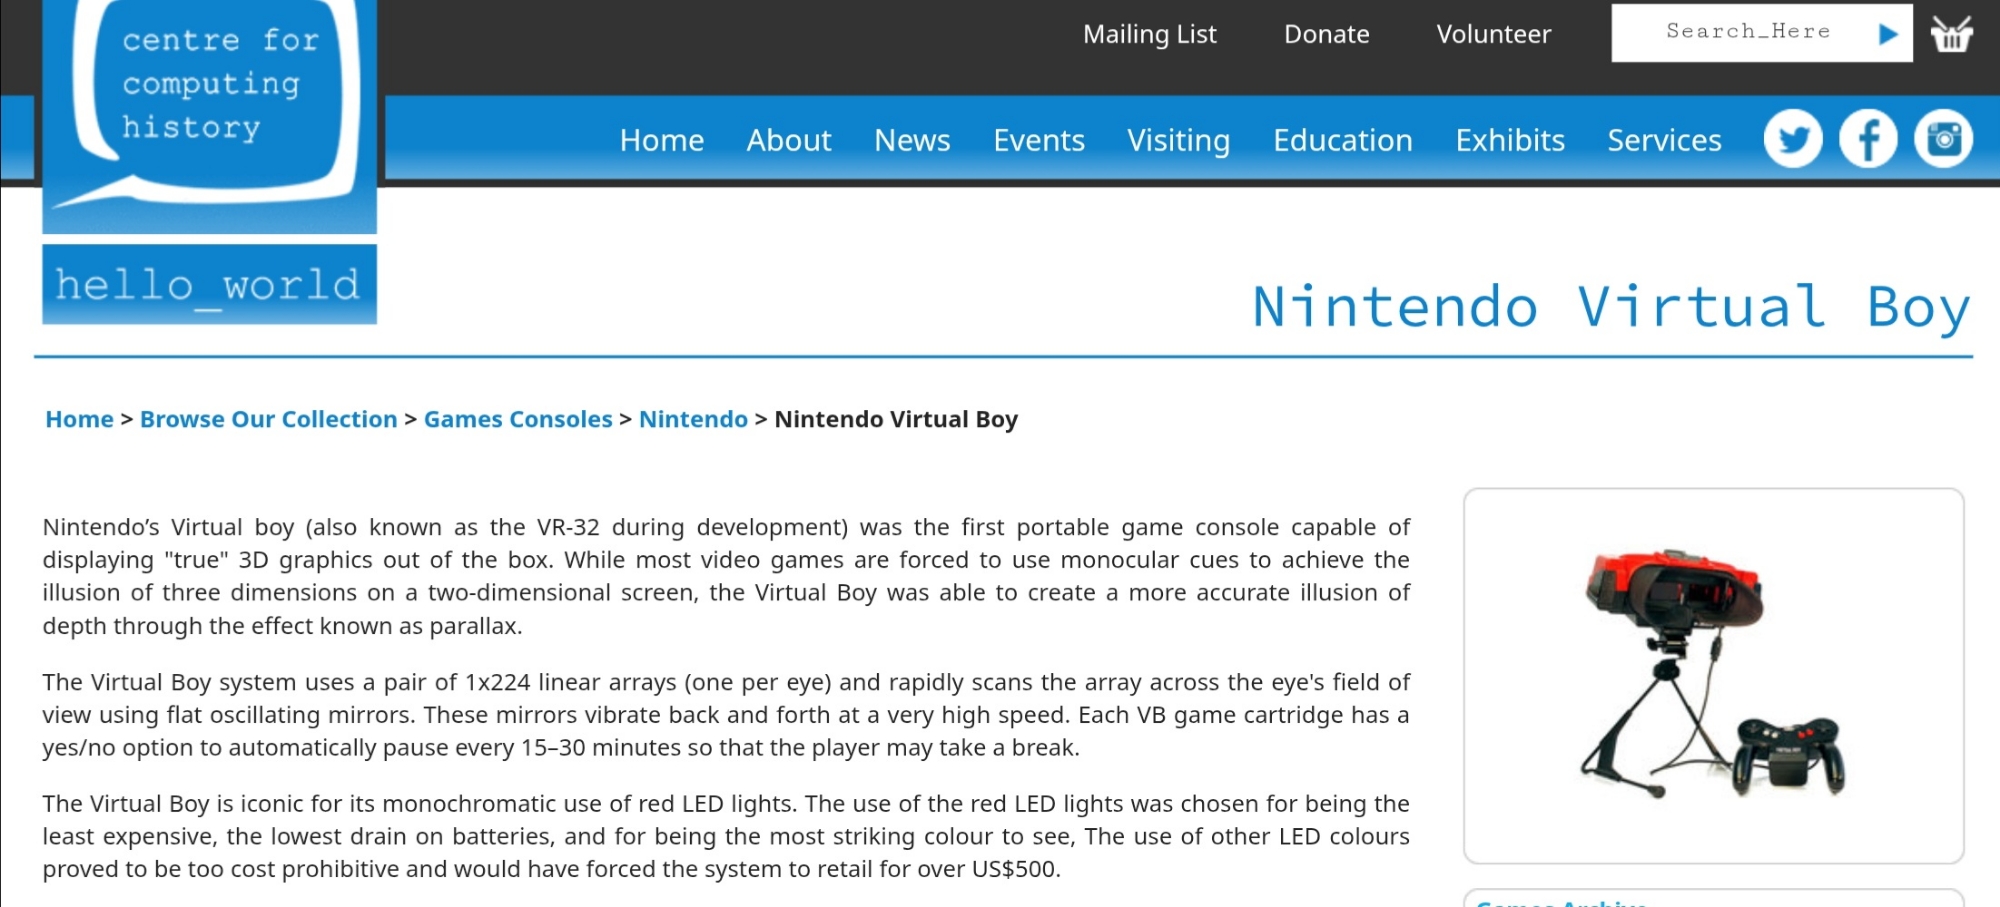Image resolution: width=2000 pixels, height=907 pixels.
Task: Click the Mailing List link
Action: click(1149, 35)
